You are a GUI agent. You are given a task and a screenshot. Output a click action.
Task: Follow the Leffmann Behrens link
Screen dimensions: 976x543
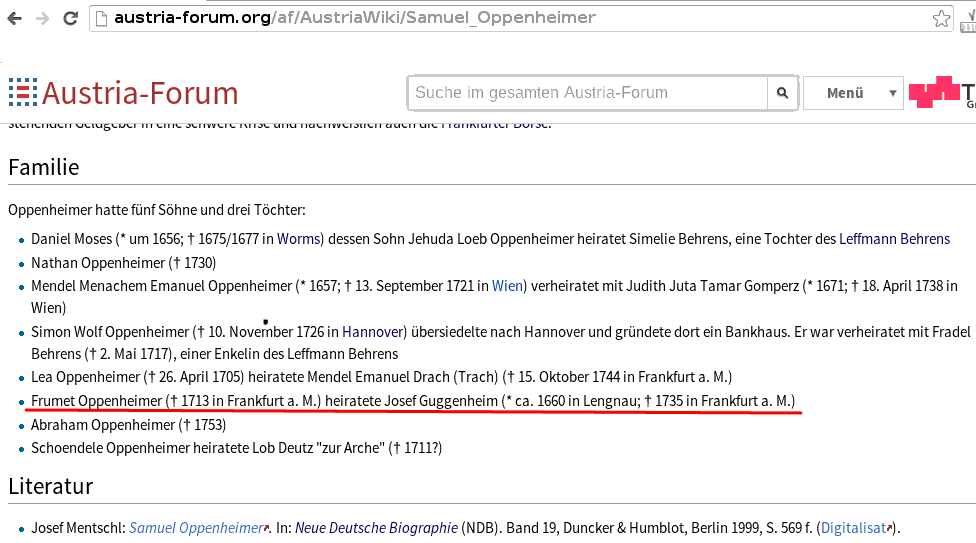[x=894, y=239]
